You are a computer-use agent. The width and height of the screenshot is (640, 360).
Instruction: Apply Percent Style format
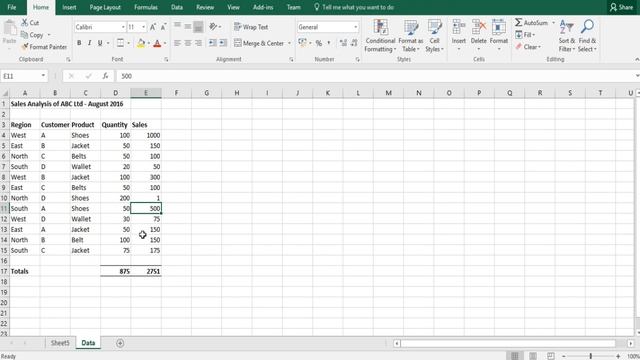(319, 43)
